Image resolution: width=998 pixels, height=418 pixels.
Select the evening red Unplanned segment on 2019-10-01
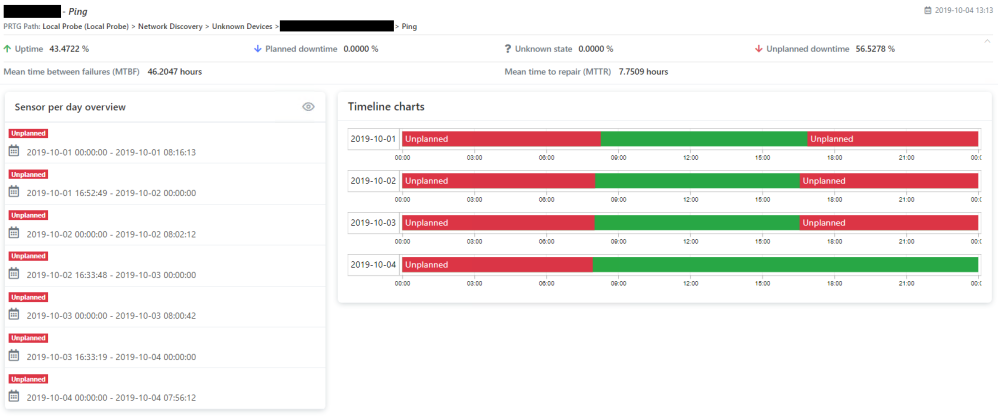click(892, 139)
